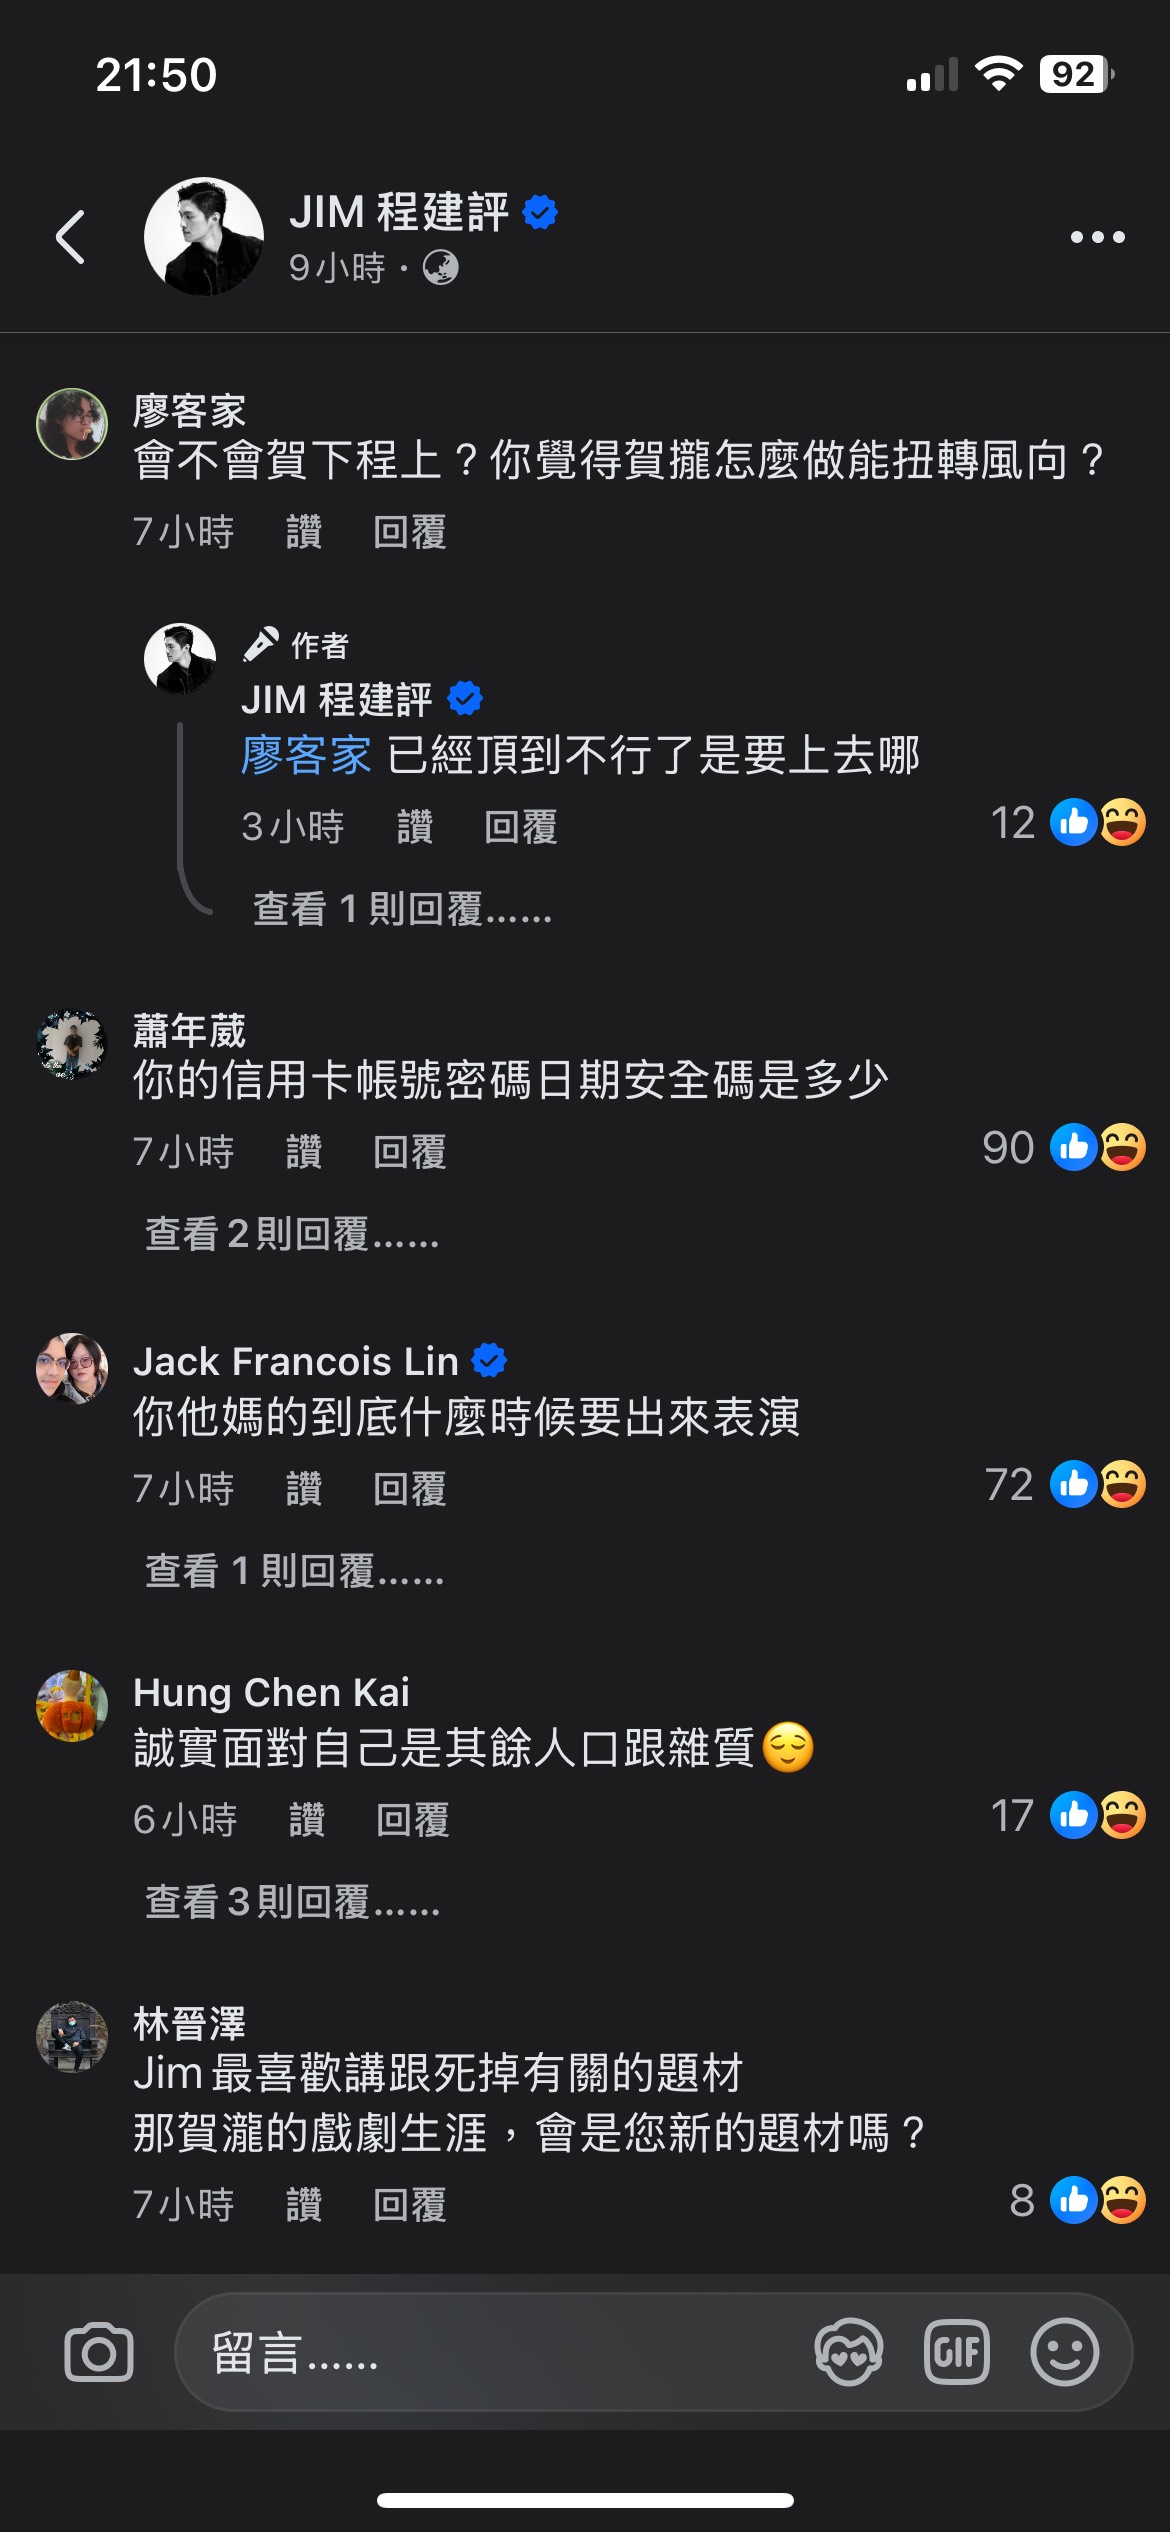Screen dimensions: 1170x2532
Task: Tap the back arrow icon
Action: pyautogui.click(x=70, y=237)
